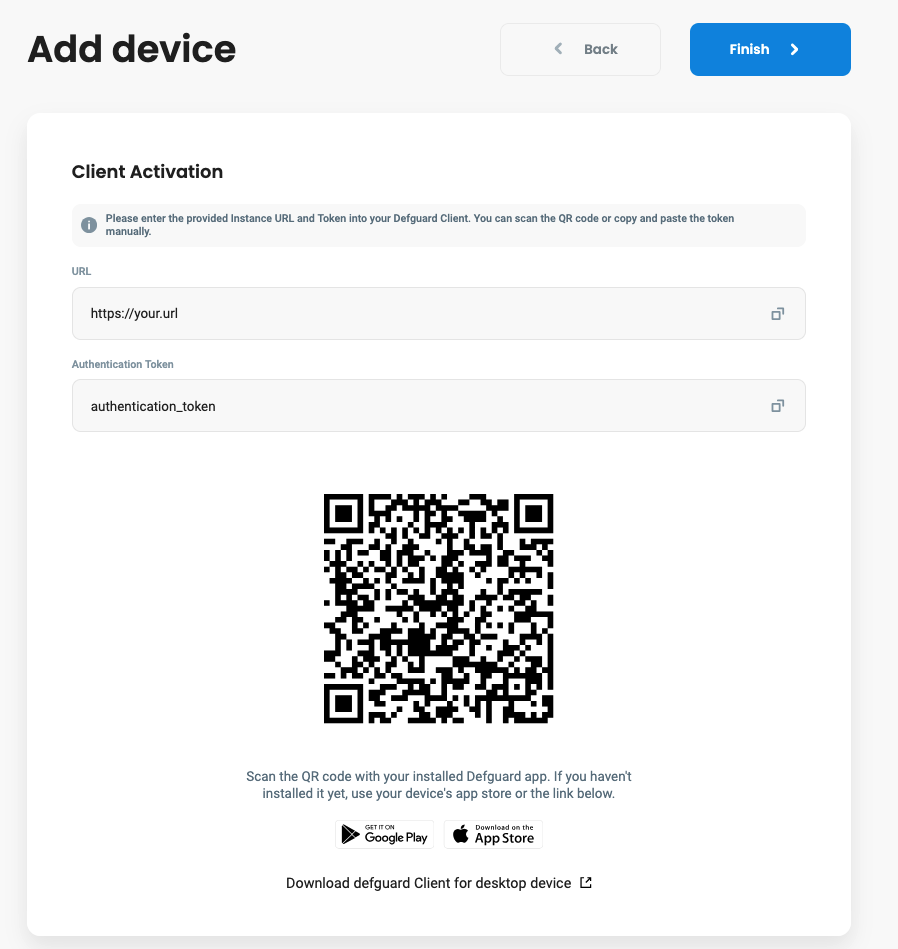Click the authentication_token field
The height and width of the screenshot is (949, 898).
pos(439,406)
